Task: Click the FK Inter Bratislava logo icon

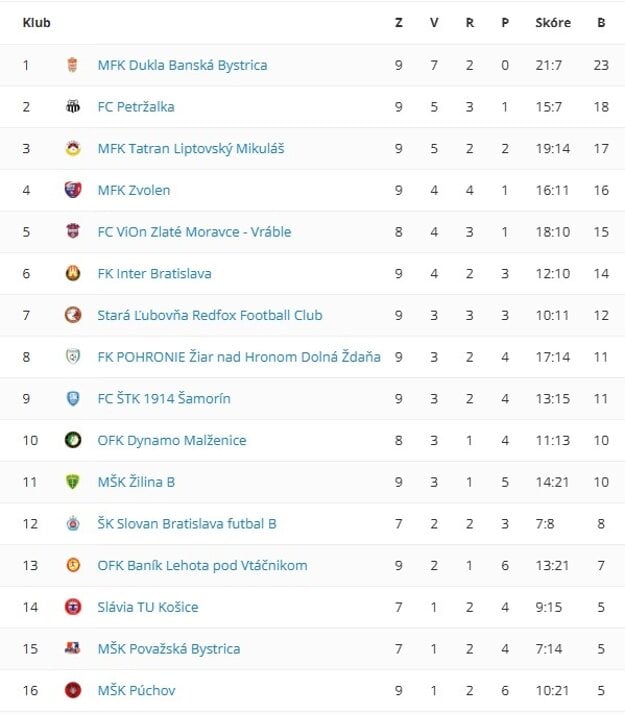Action: [x=72, y=273]
